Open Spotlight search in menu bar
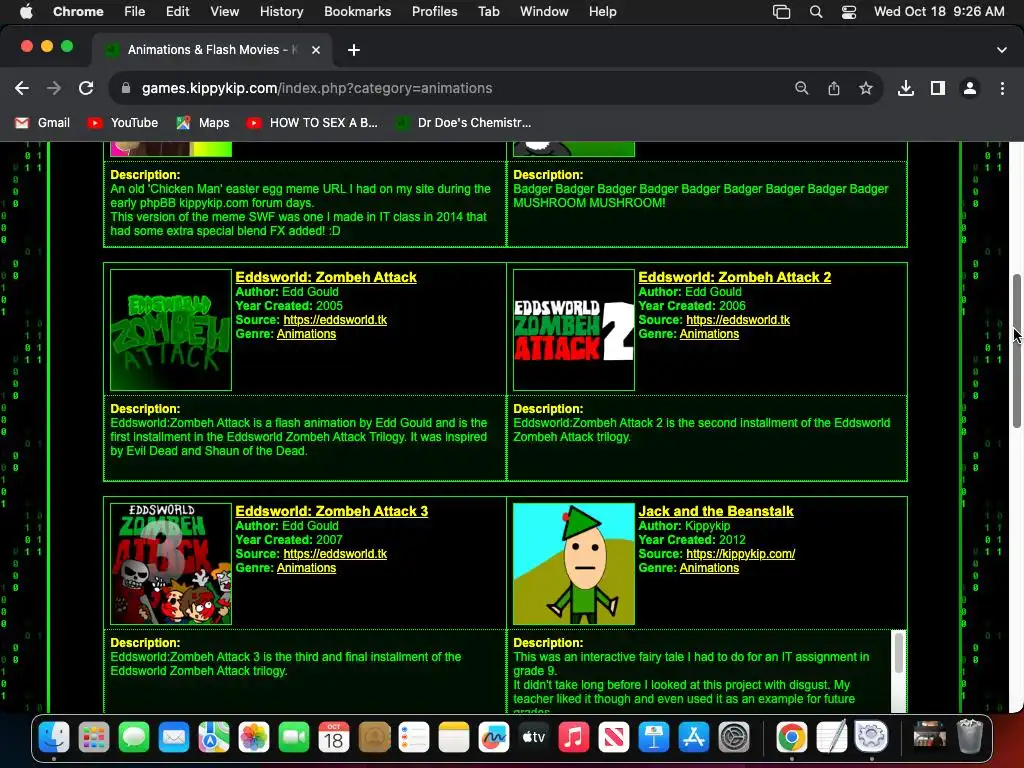This screenshot has width=1024, height=768. point(816,11)
